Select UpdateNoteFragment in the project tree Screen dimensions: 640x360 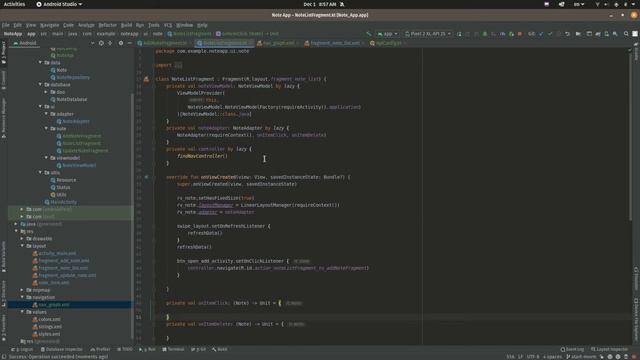(85, 151)
